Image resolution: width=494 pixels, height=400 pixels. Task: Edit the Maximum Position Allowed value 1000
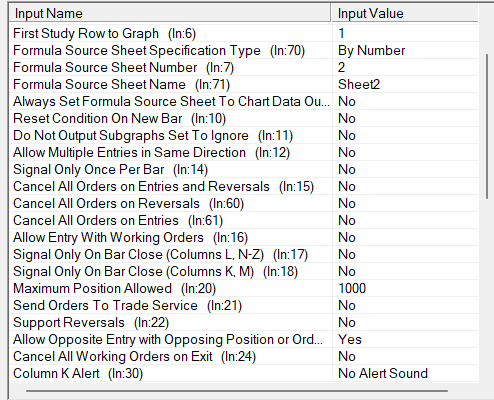pos(405,288)
